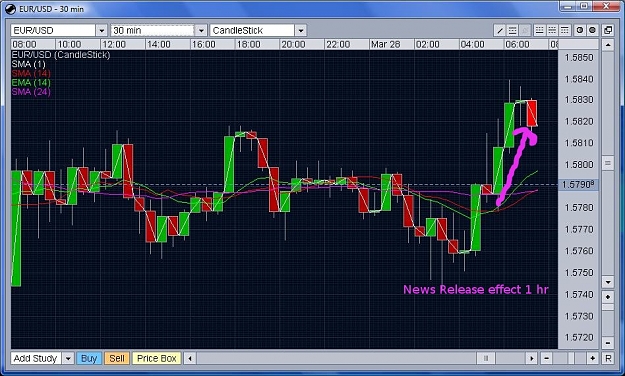
Task: Reset the chart view with R button
Action: tap(608, 358)
